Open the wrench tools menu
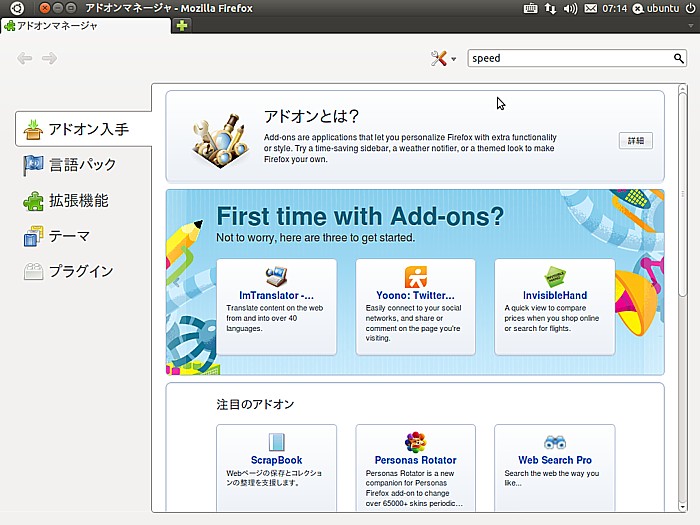700x525 pixels. [443, 58]
